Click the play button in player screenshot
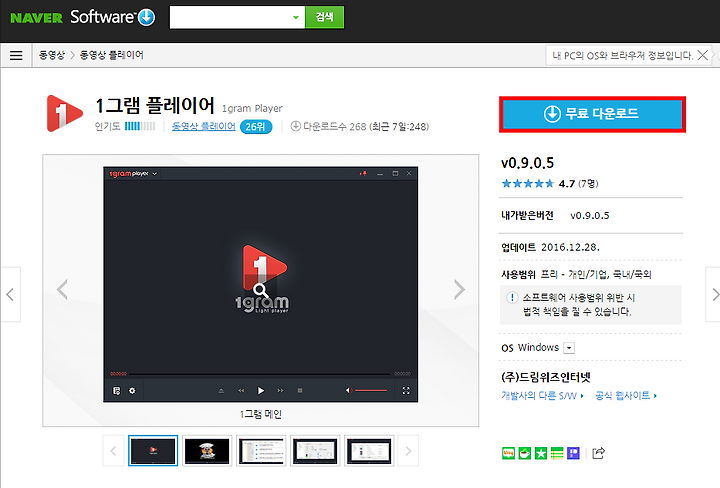The image size is (720, 488). tap(260, 391)
